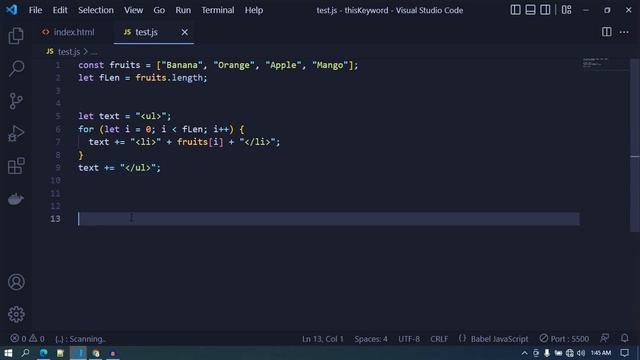The height and width of the screenshot is (360, 640).
Task: Open the Extensions view
Action: (x=16, y=166)
